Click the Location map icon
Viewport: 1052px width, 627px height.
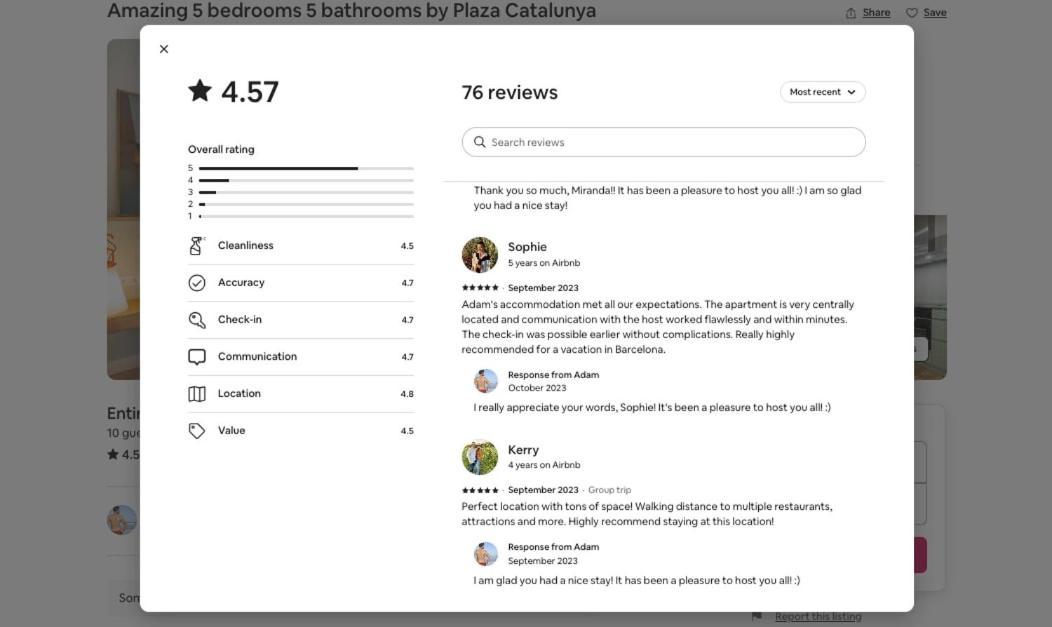(x=197, y=394)
